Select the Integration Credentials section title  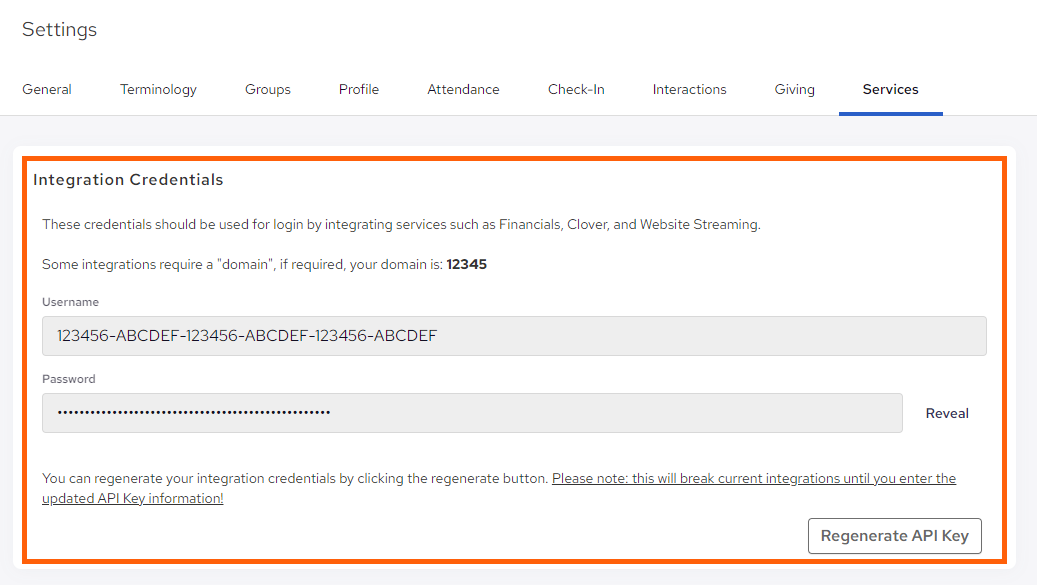128,180
